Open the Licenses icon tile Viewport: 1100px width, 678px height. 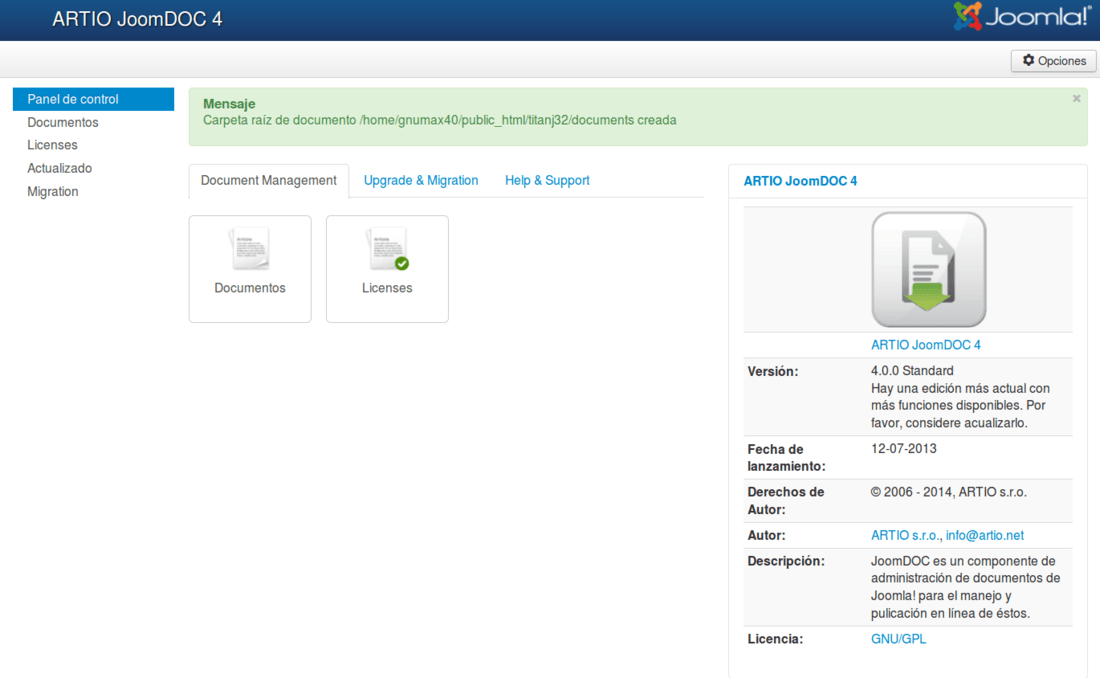387,269
